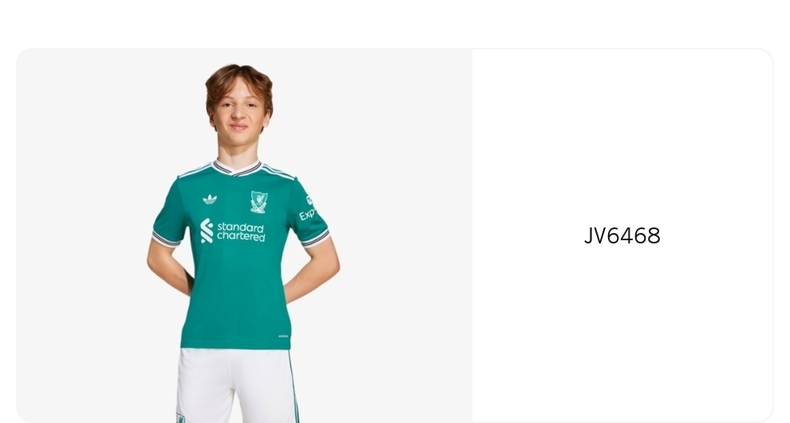Click the white shorts in product image
Image resolution: width=790 pixels, height=423 pixels.
coord(237,386)
